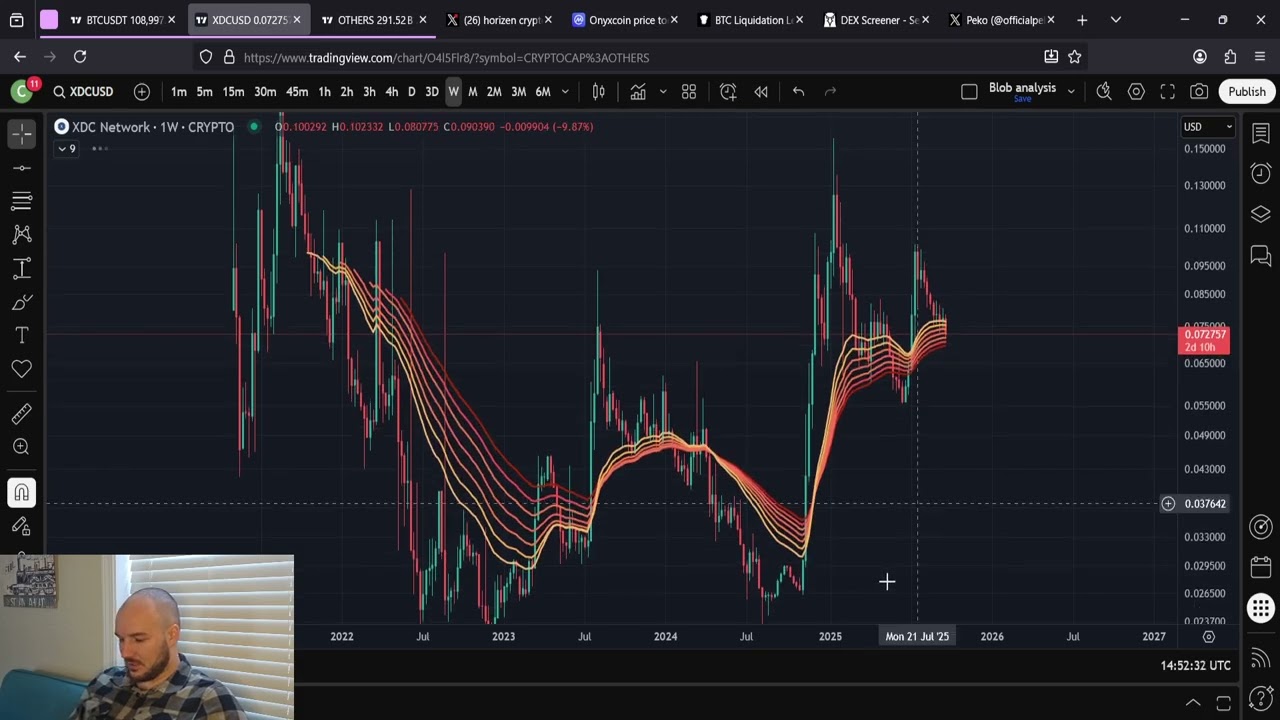Screen dimensions: 1280x720
Task: Switch to 6M timeframe
Action: (543, 92)
